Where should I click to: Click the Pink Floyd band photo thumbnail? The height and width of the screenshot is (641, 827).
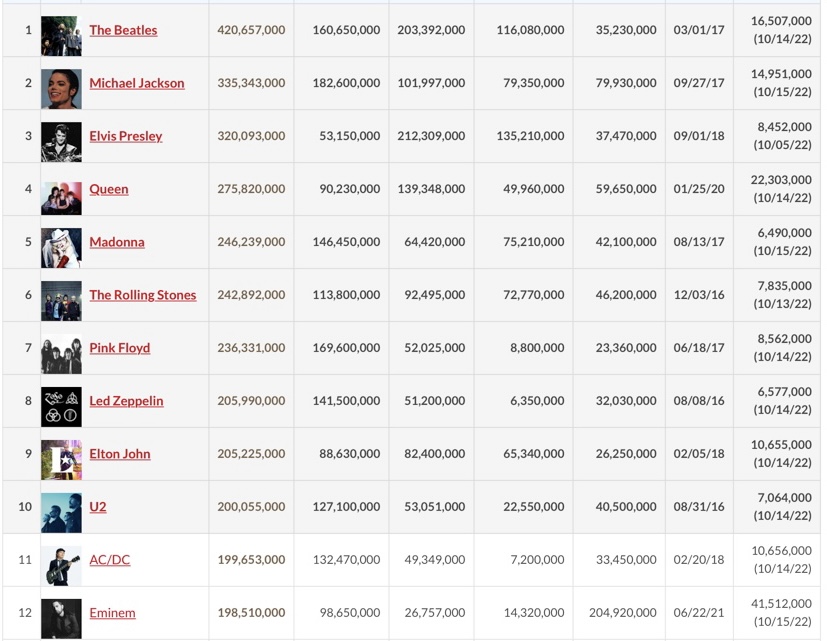(x=62, y=348)
